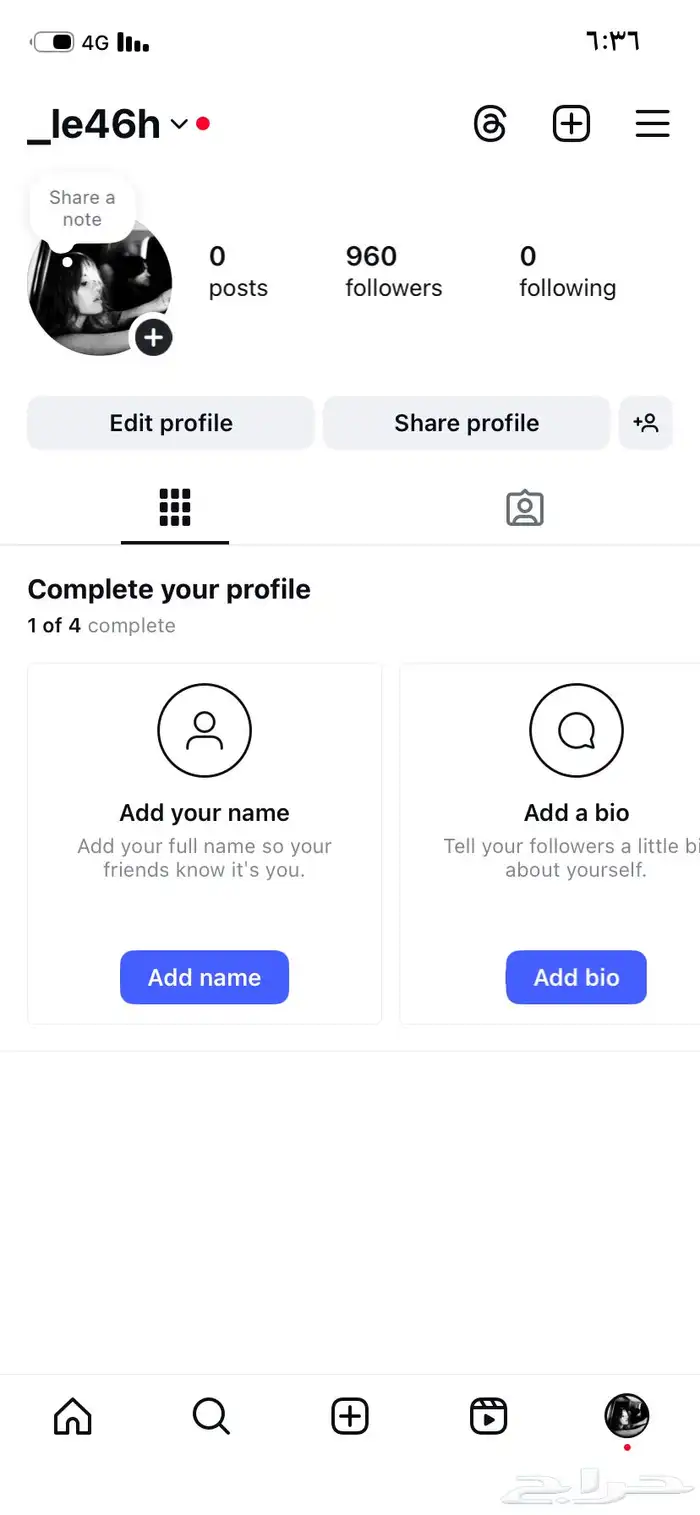Tap the plus badge on profile picture
This screenshot has width=700, height=1515.
pos(153,338)
